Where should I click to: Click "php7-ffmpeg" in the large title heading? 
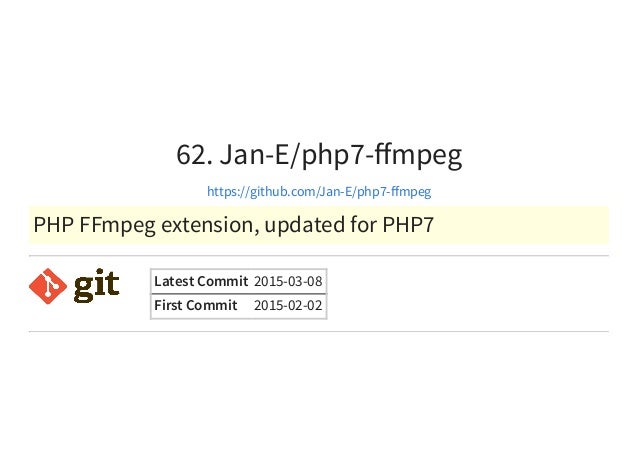pyautogui.click(x=382, y=155)
